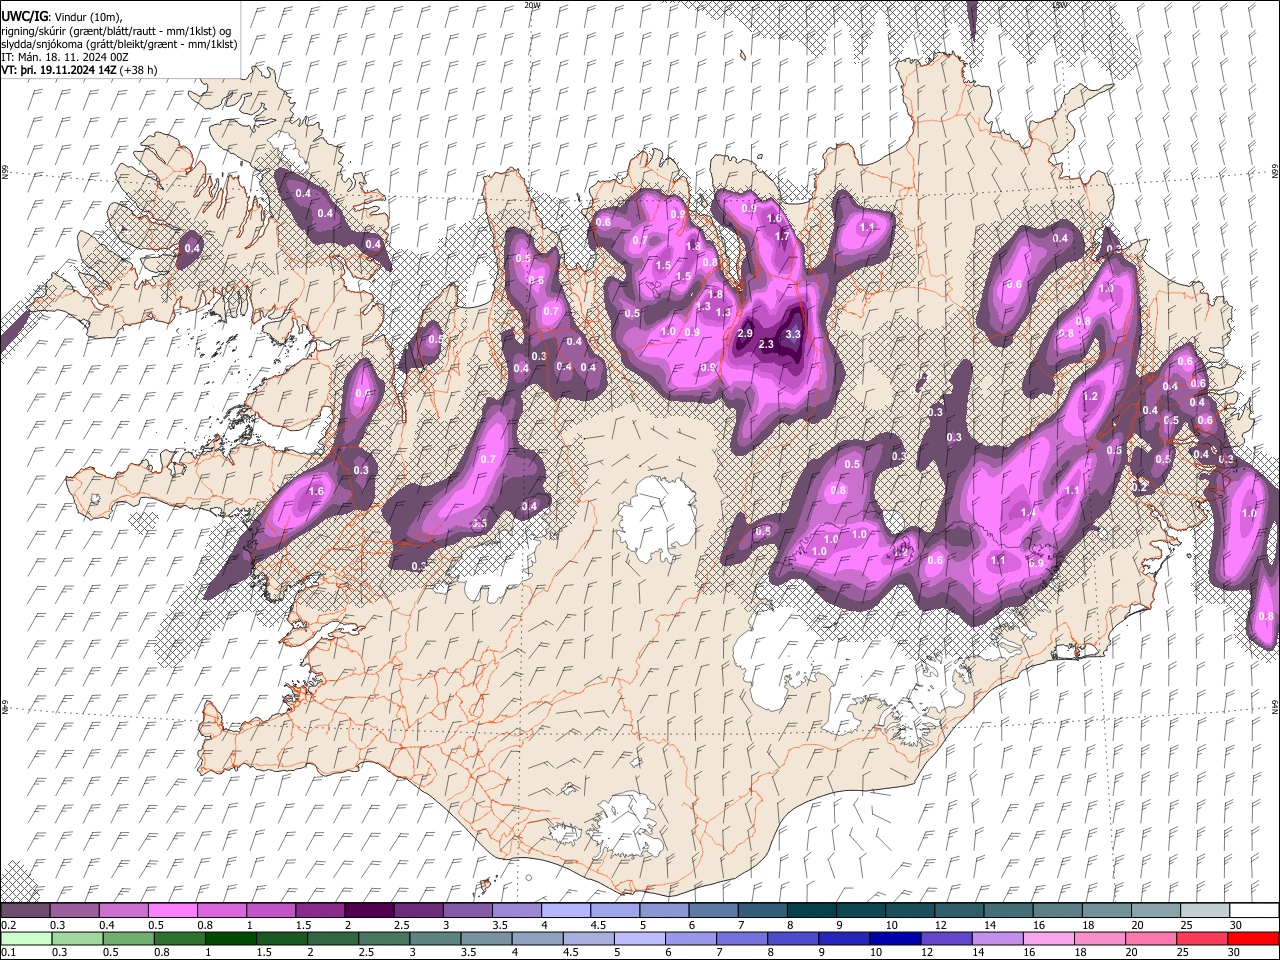The width and height of the screenshot is (1280, 960).
Task: Pick the teal 12–14 snow legend swatch
Action: (x=958, y=910)
